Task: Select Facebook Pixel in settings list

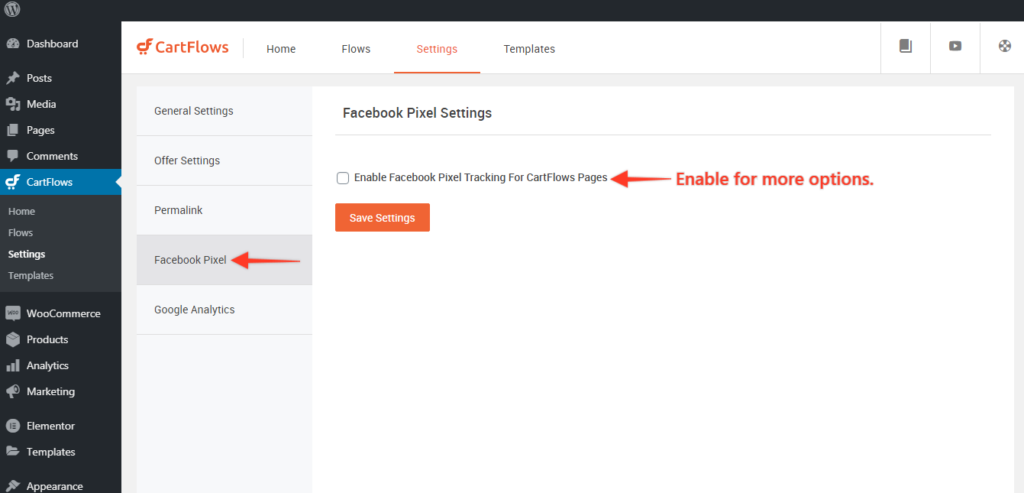Action: click(x=224, y=260)
